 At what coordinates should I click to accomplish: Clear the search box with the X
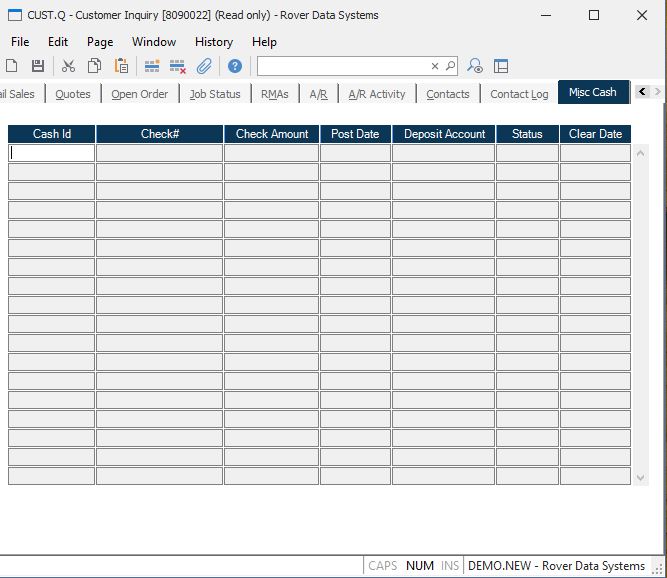[435, 66]
